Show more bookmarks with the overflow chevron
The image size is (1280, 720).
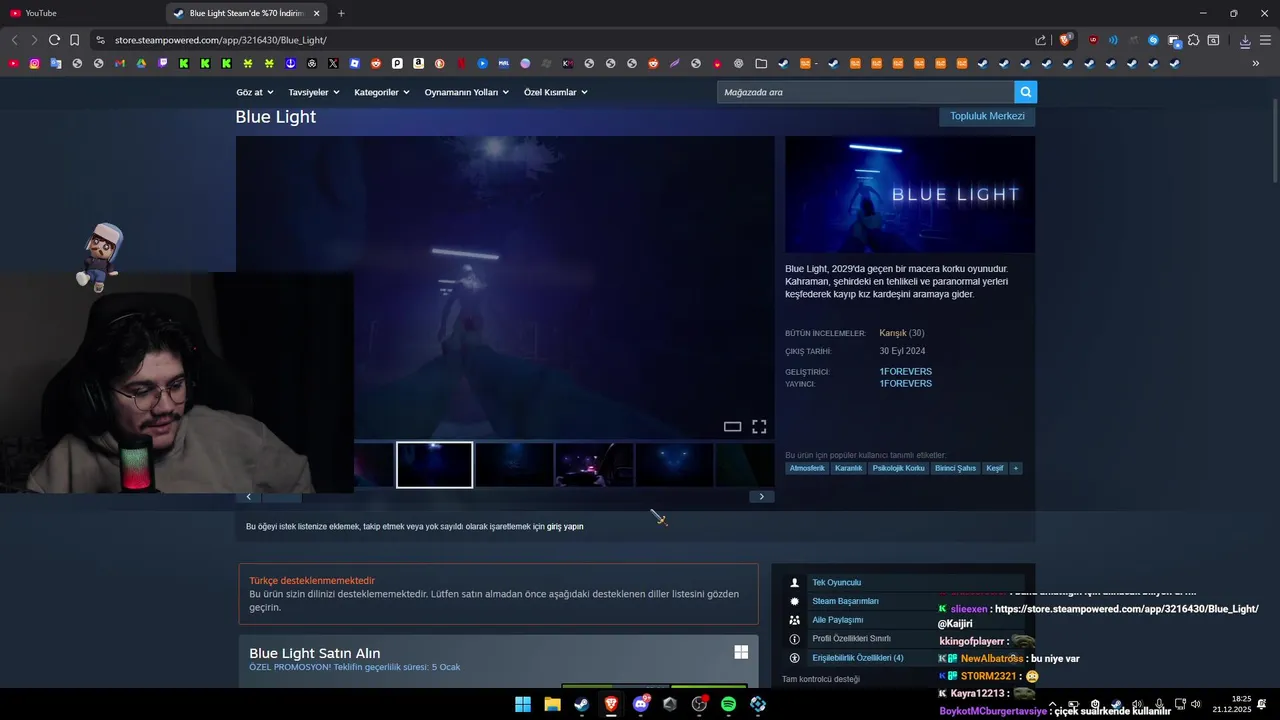point(1256,63)
